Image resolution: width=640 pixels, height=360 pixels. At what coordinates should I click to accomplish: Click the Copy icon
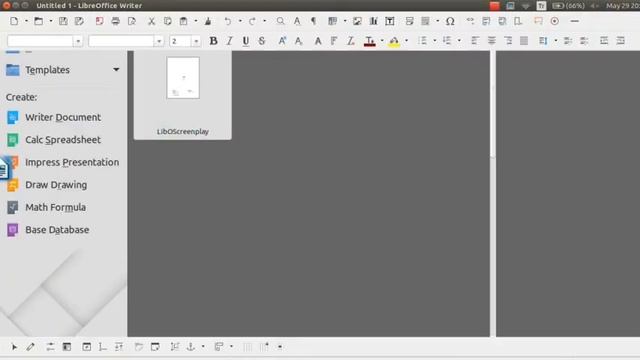167,21
